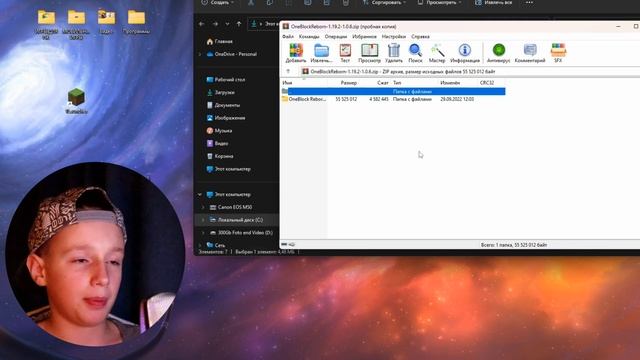Expand the Canon EOS M50 node
The width and height of the screenshot is (640, 360).
coord(203,207)
